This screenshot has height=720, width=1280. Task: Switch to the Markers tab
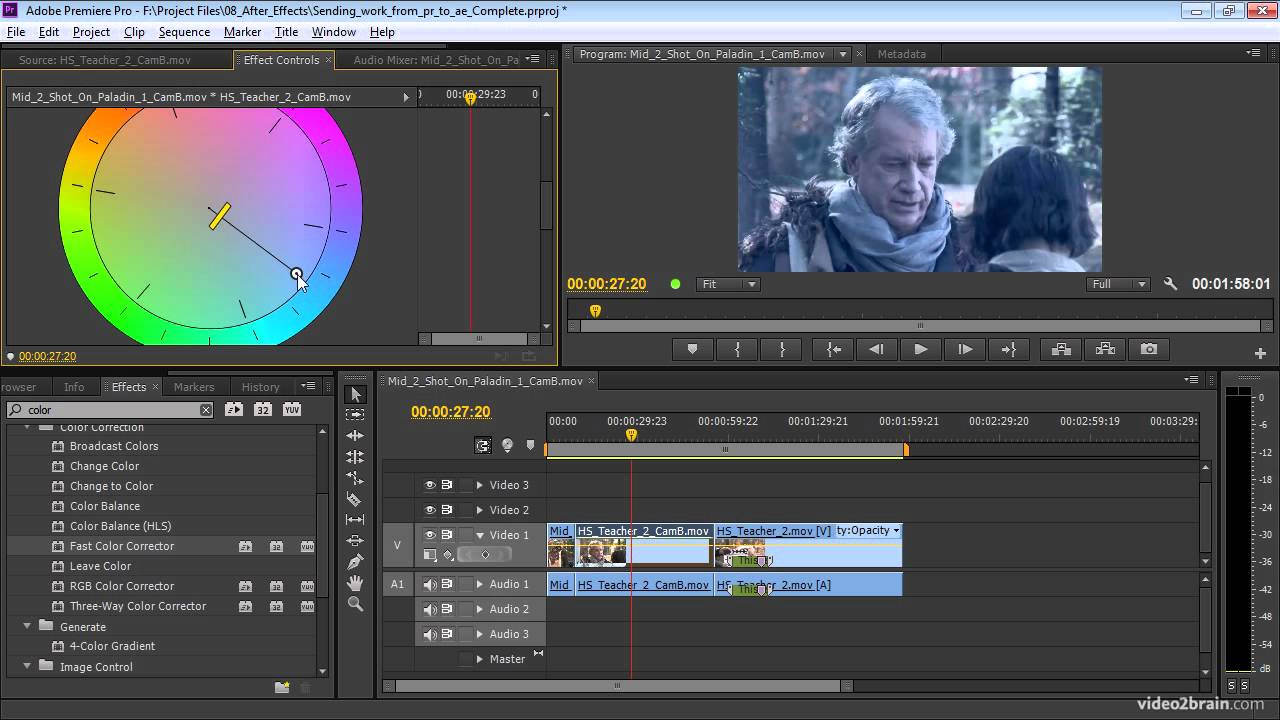coord(194,387)
